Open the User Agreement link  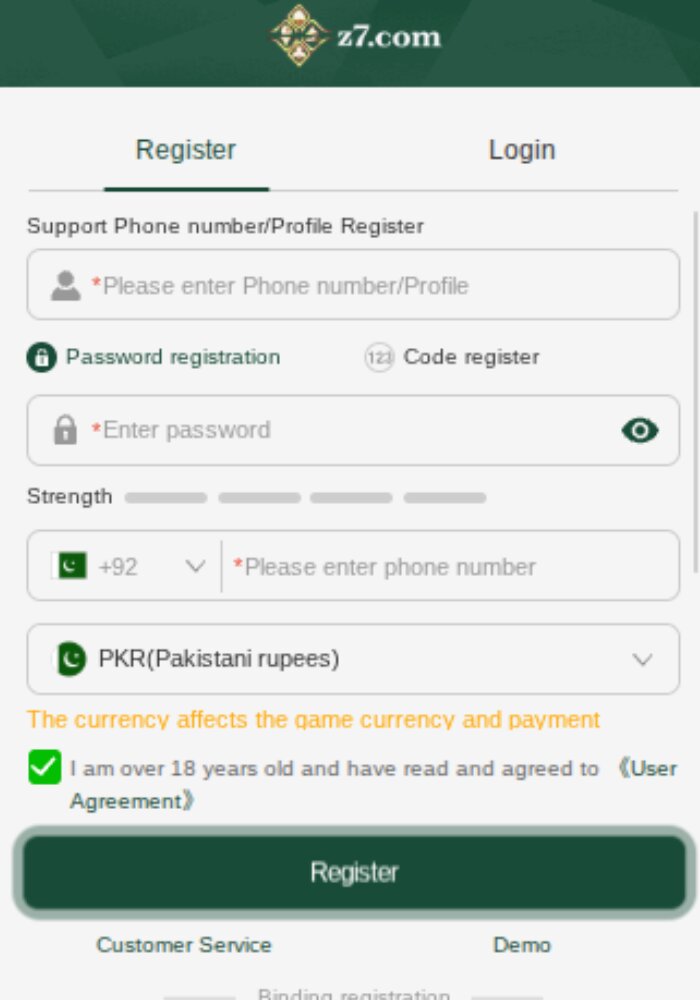pyautogui.click(x=374, y=784)
